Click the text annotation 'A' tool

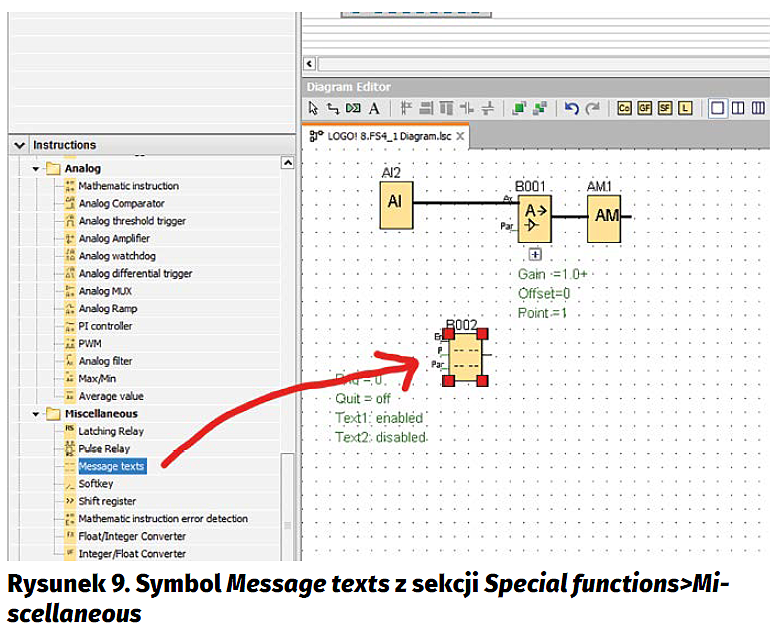(374, 108)
